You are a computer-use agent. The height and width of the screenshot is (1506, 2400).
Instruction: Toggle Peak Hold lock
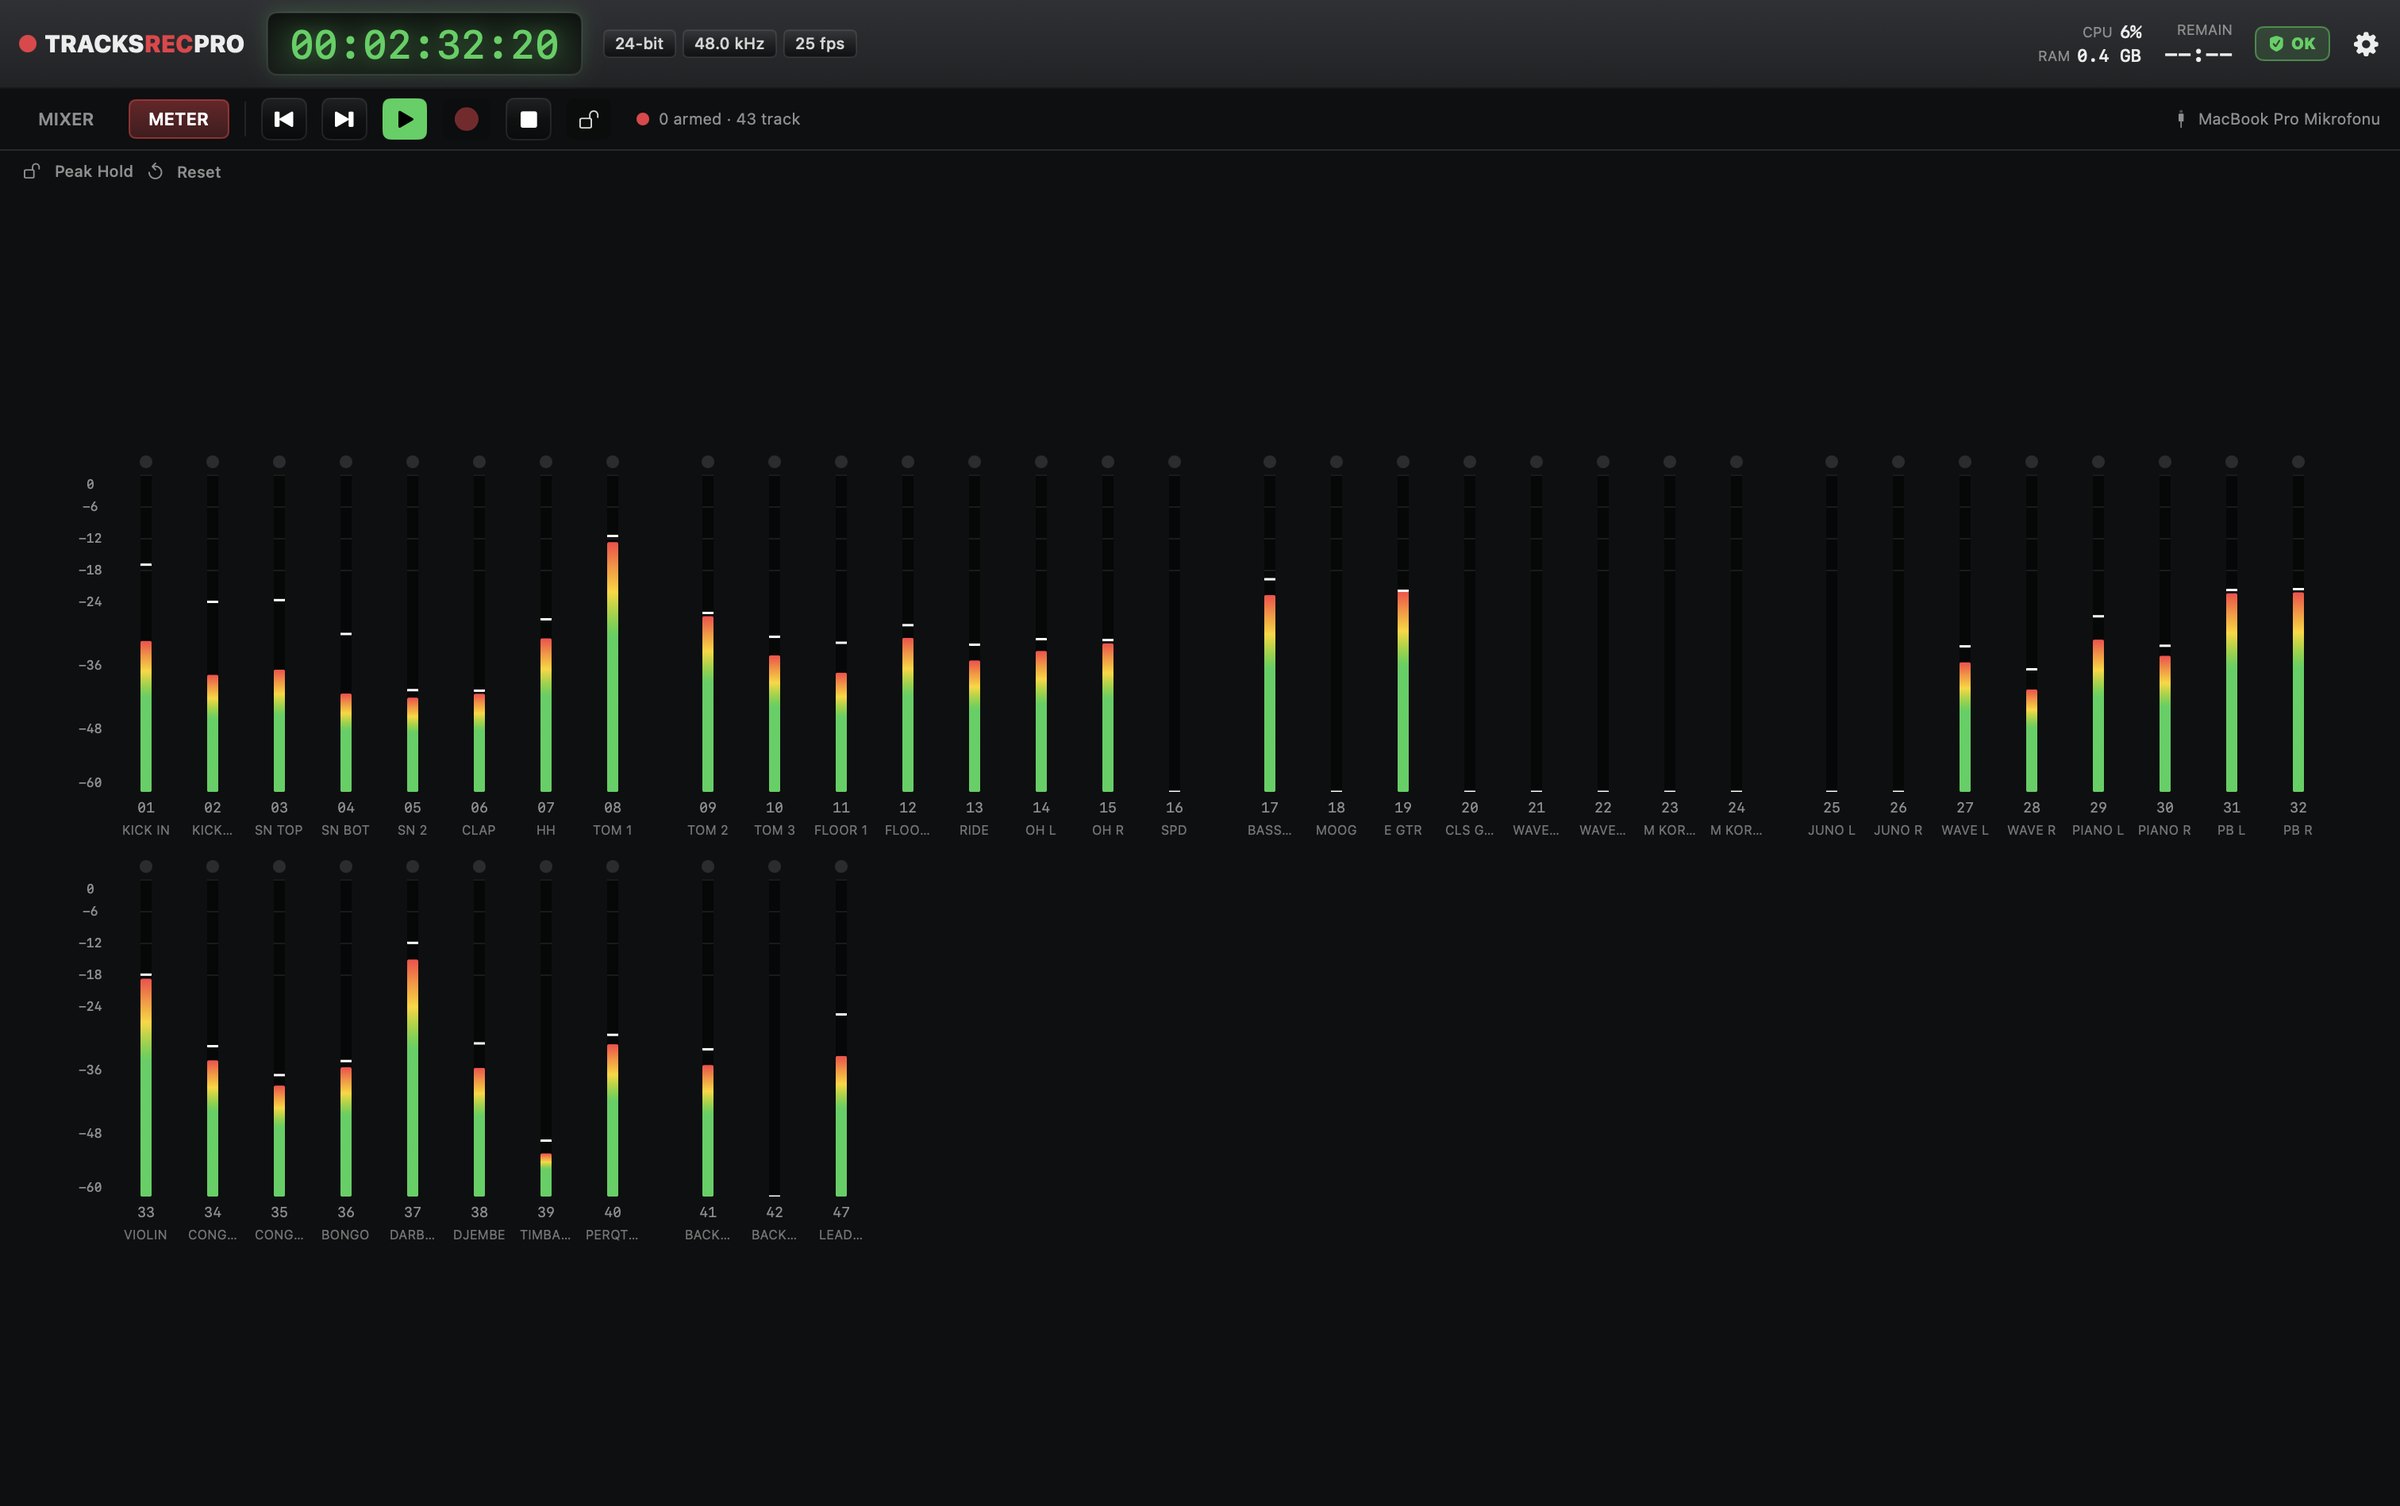[78, 171]
